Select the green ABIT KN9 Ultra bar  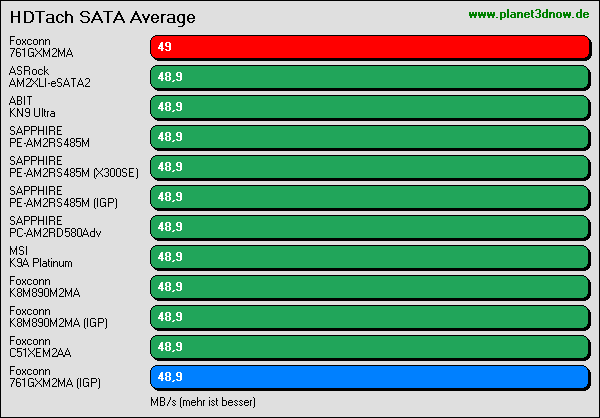[x=370, y=107]
